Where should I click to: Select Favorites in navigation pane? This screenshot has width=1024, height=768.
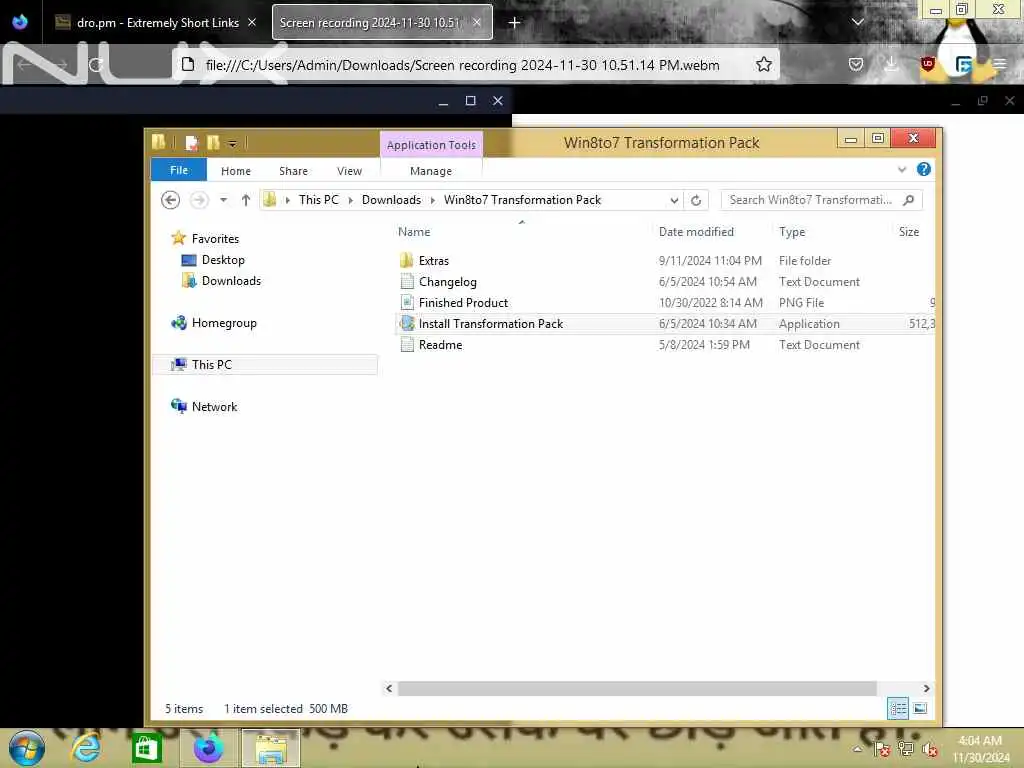[215, 238]
